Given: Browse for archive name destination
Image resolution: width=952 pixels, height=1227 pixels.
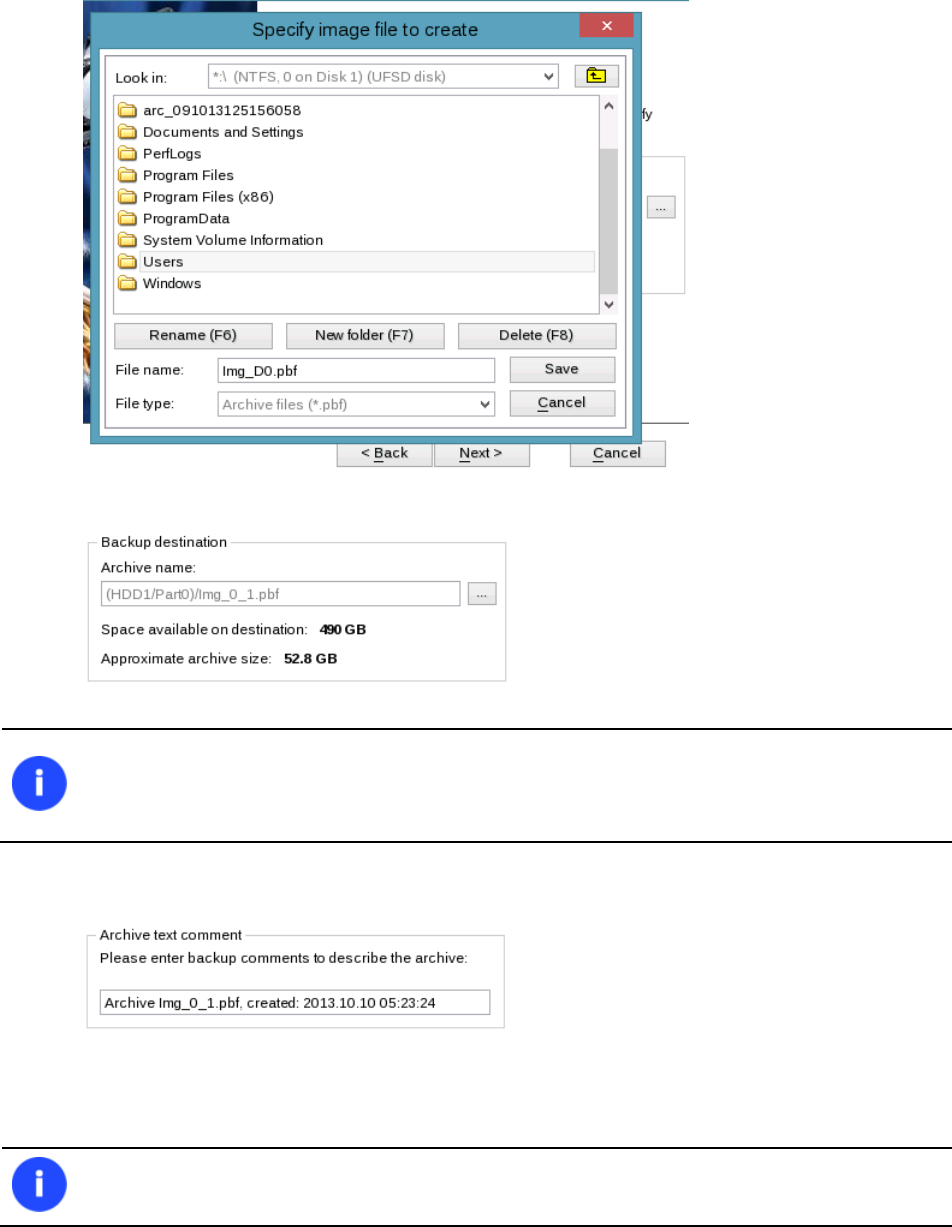Looking at the screenshot, I should point(482,594).
